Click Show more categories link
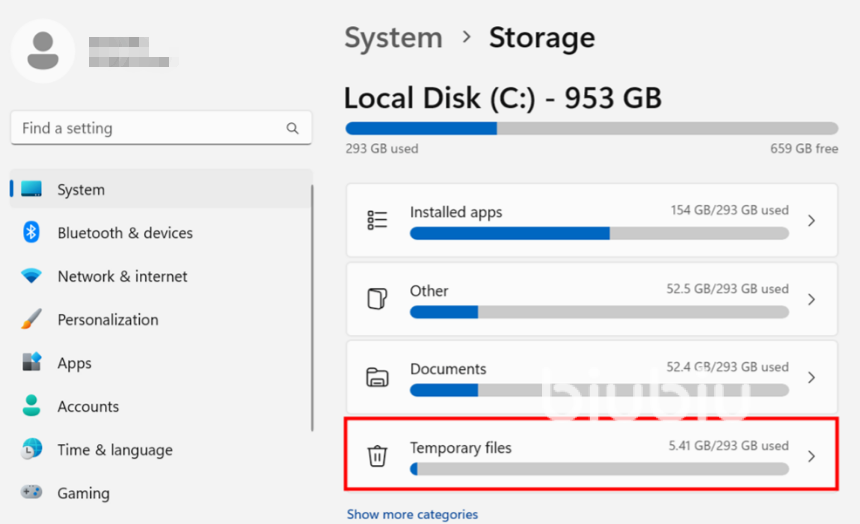Image resolution: width=860 pixels, height=524 pixels. pos(412,514)
